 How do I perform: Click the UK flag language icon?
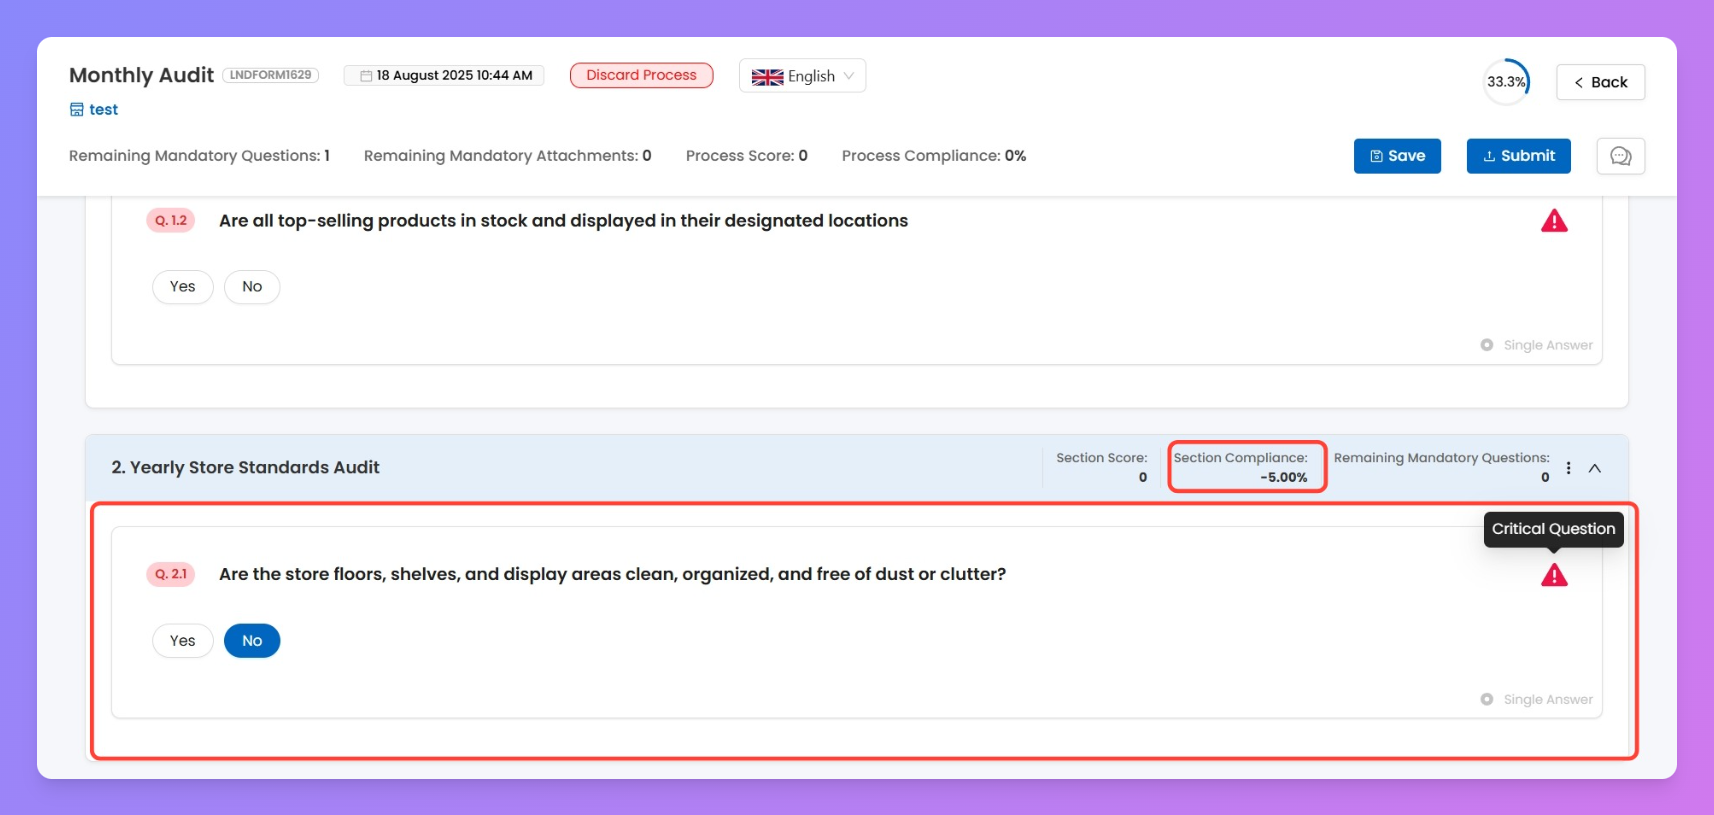coord(767,77)
